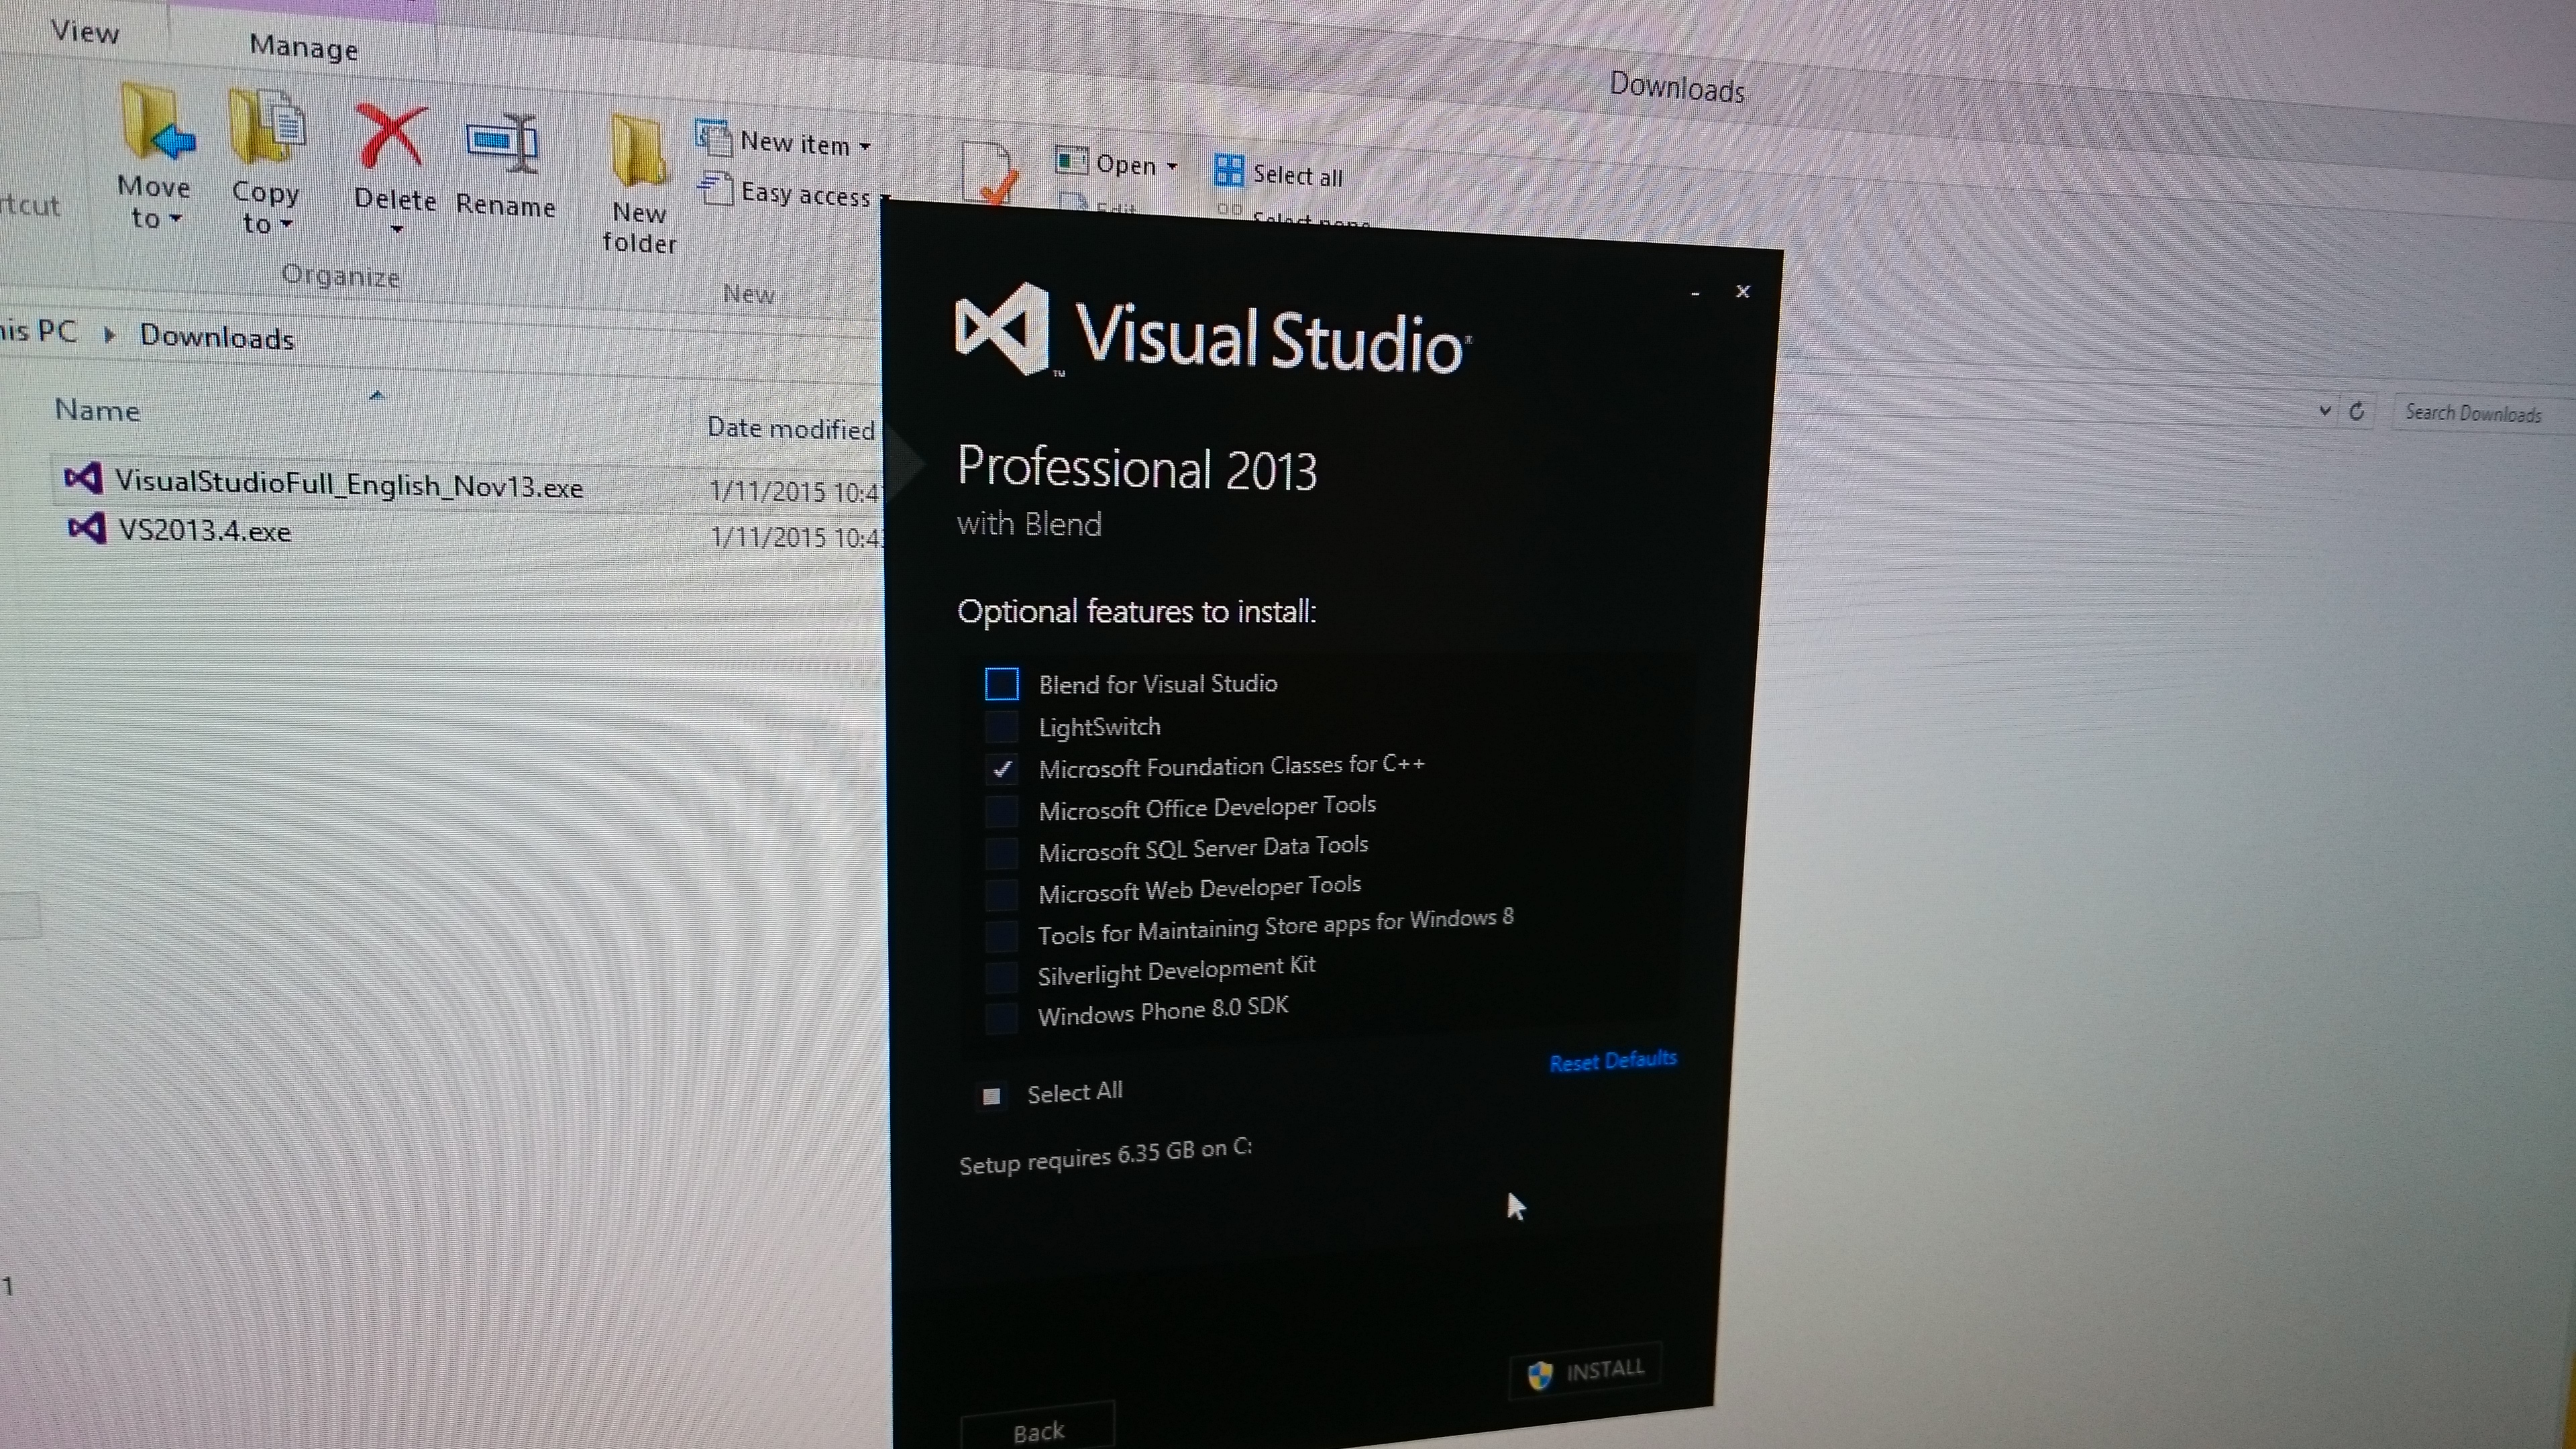The width and height of the screenshot is (2576, 1449).
Task: Sort by the Name column header
Action: [97, 410]
